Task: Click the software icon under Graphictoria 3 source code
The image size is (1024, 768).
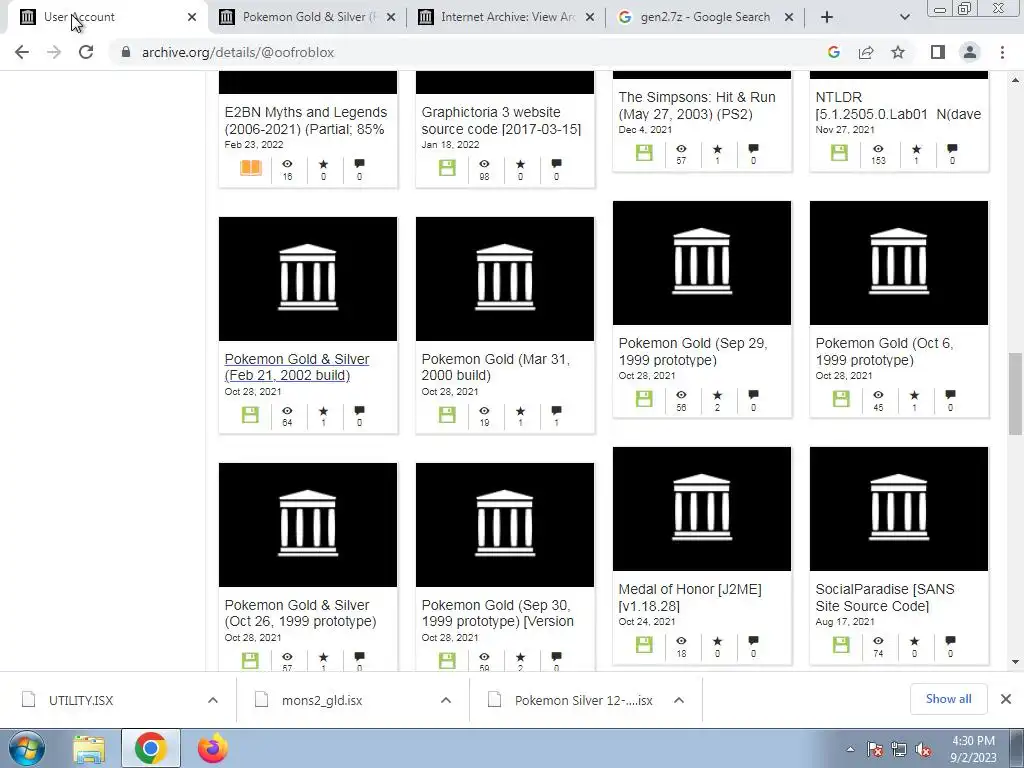Action: point(447,168)
